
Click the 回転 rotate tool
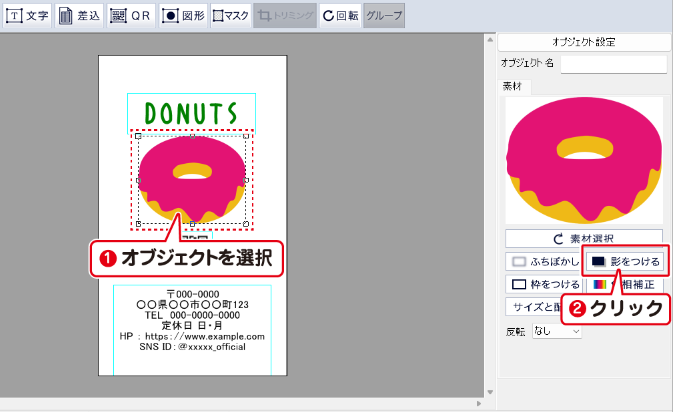pyautogui.click(x=340, y=16)
